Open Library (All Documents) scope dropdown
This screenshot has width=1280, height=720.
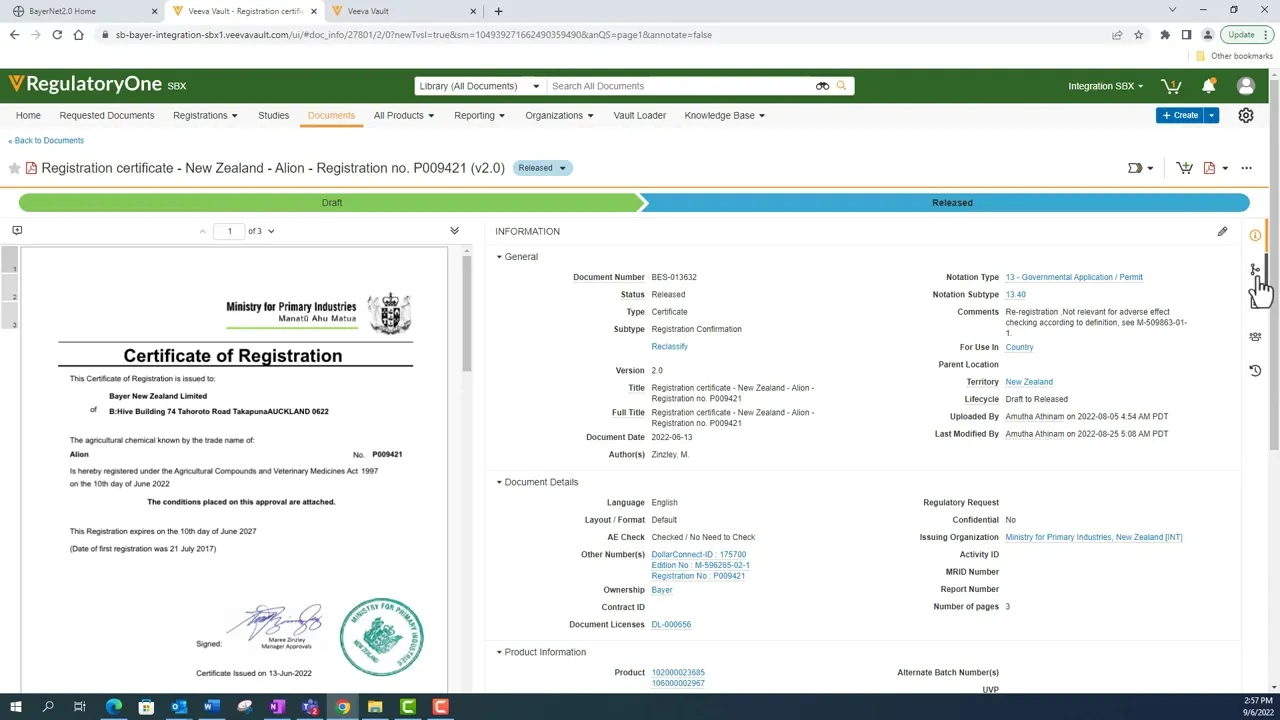479,86
